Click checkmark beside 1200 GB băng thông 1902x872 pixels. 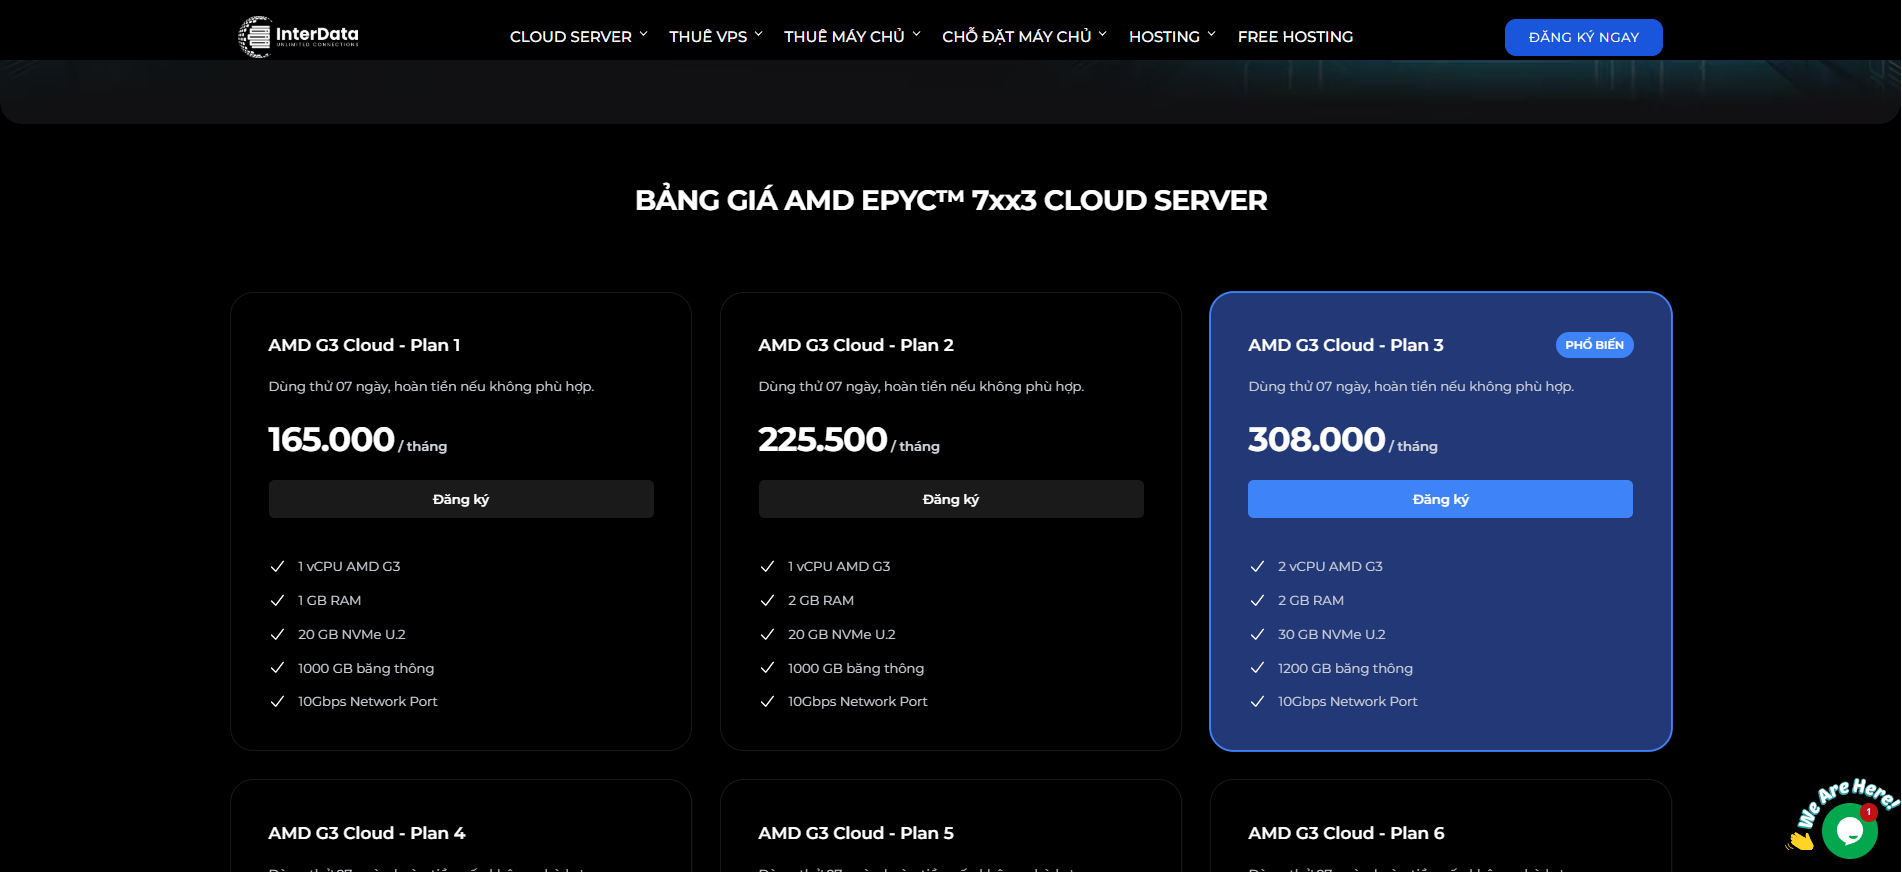pos(1258,668)
